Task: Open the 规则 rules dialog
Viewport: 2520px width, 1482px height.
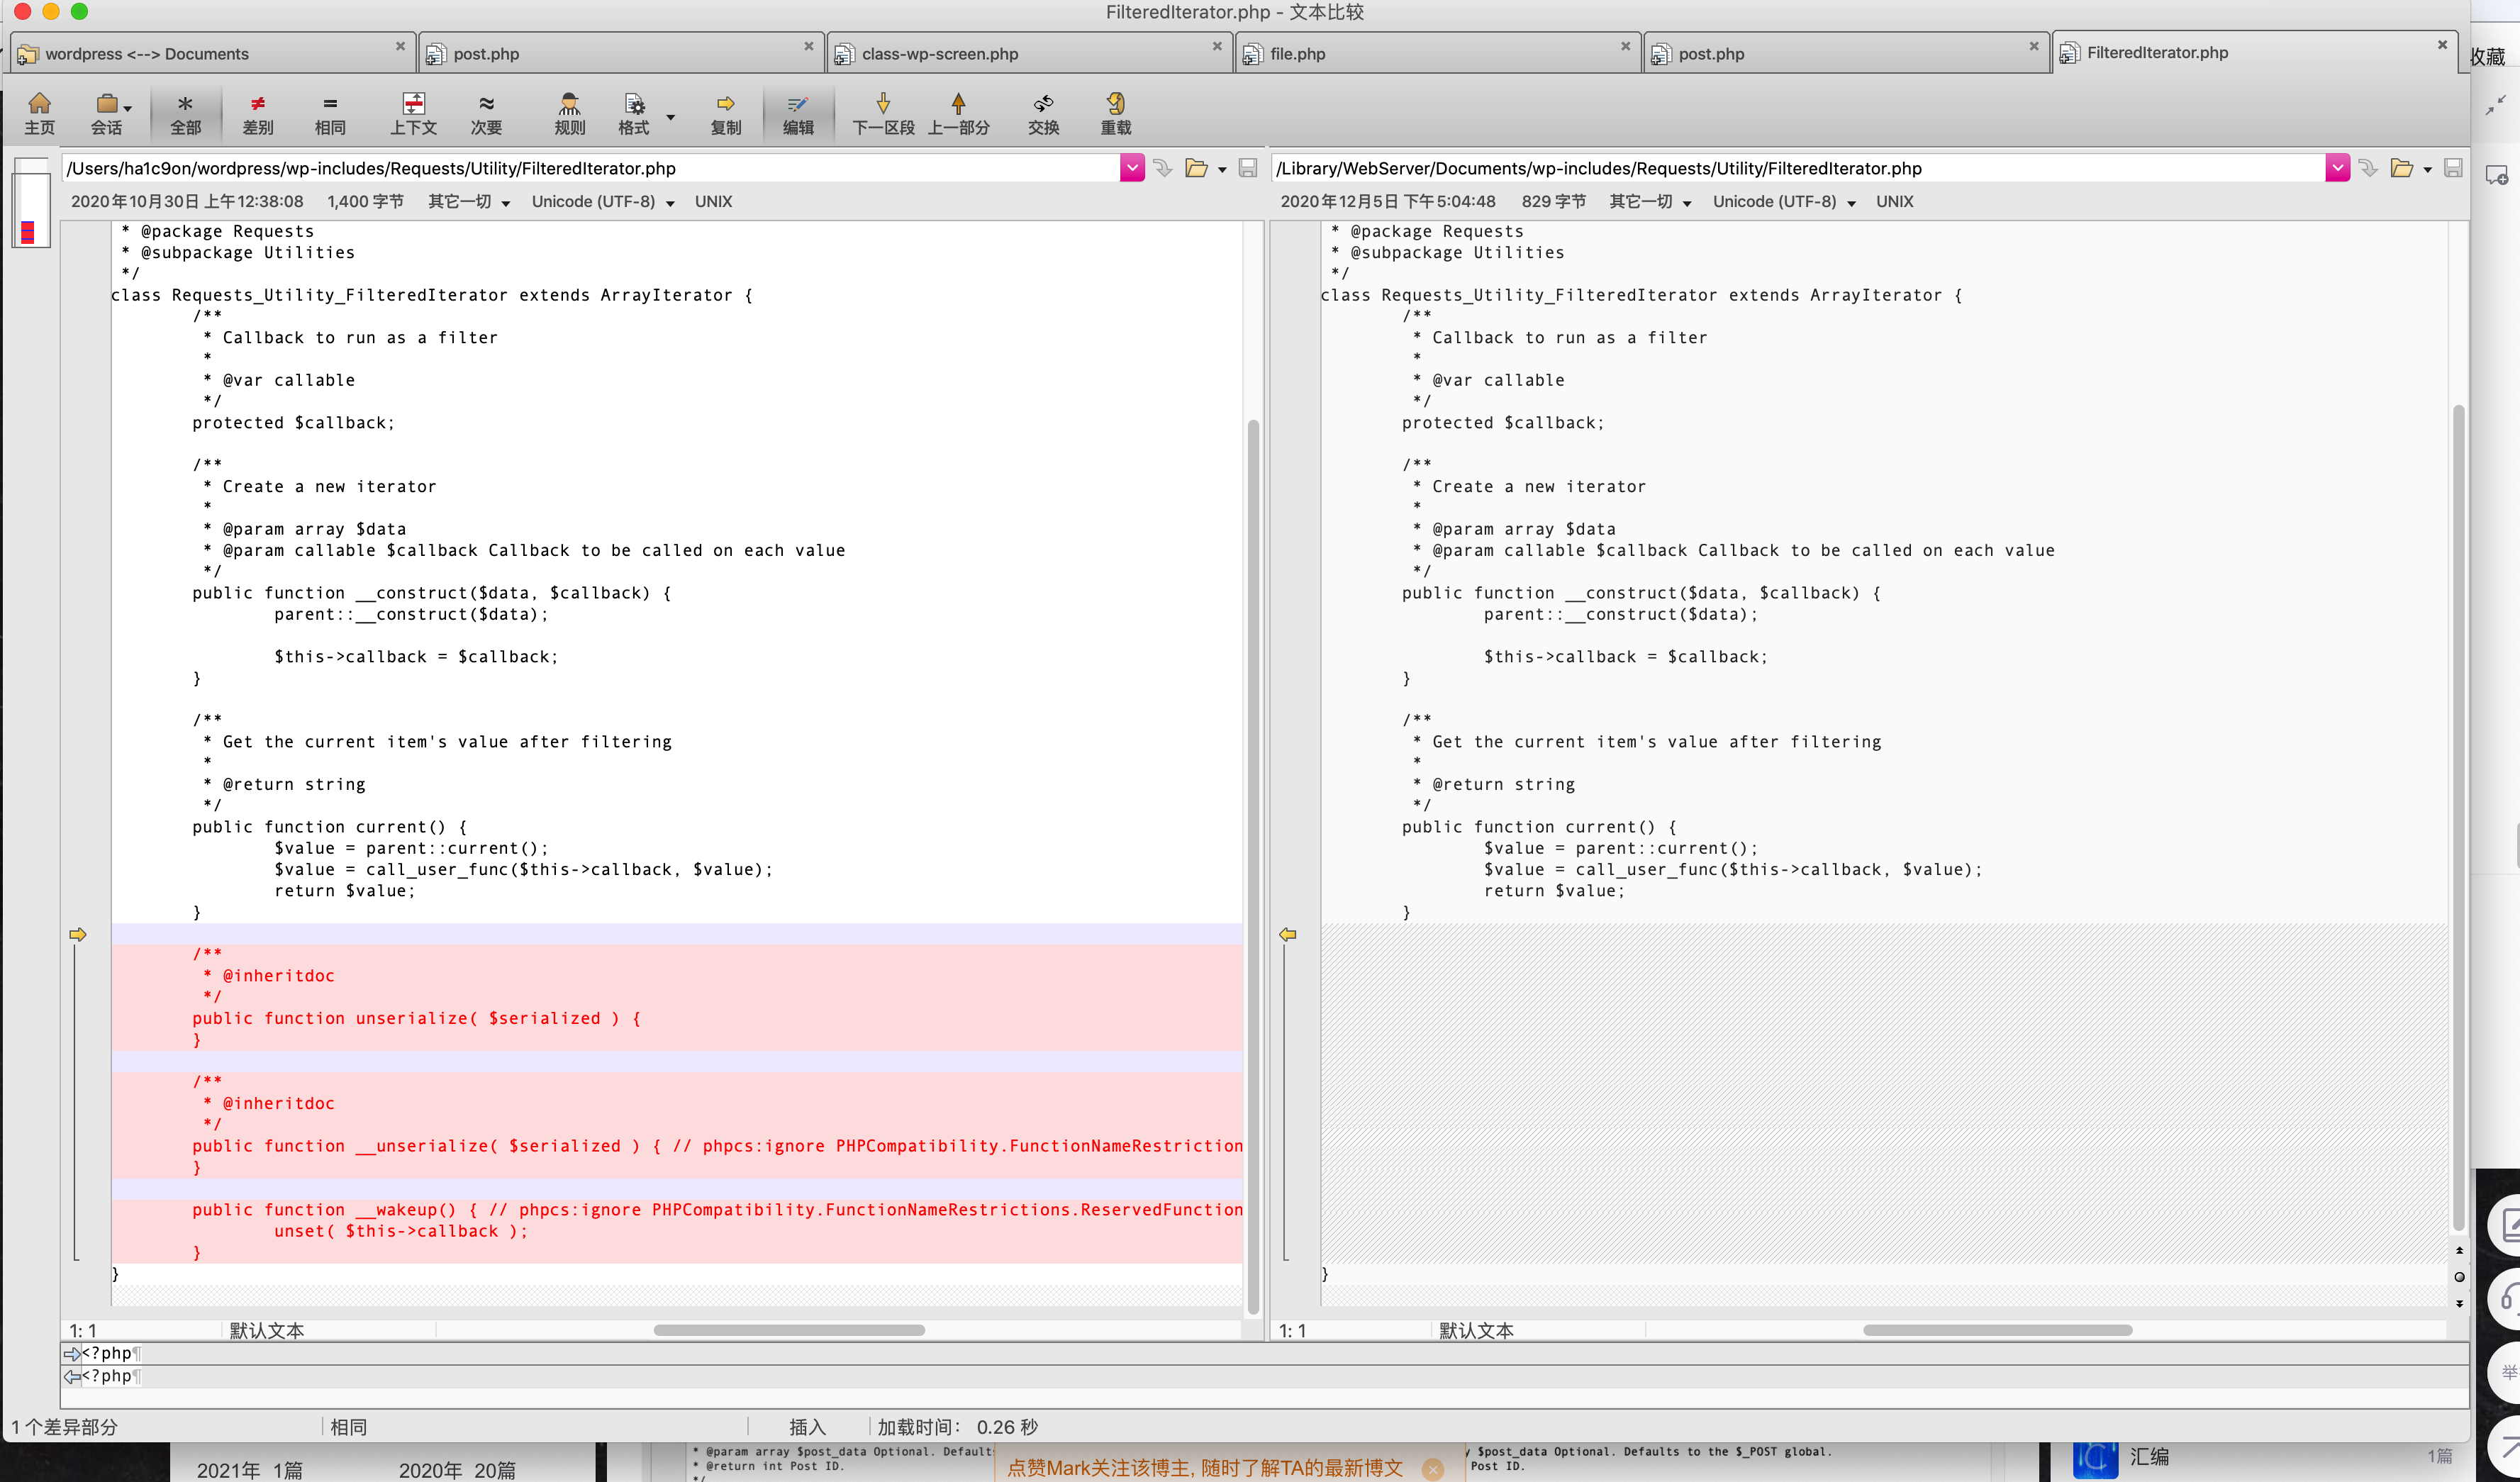Action: tap(569, 114)
